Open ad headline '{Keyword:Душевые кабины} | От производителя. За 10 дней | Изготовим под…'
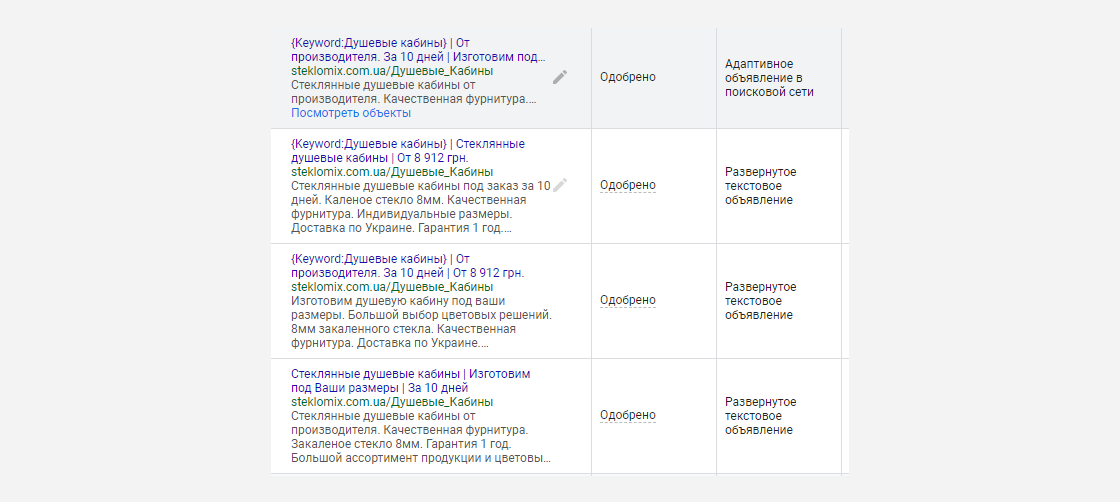This screenshot has height=502, width=1120. click(418, 50)
